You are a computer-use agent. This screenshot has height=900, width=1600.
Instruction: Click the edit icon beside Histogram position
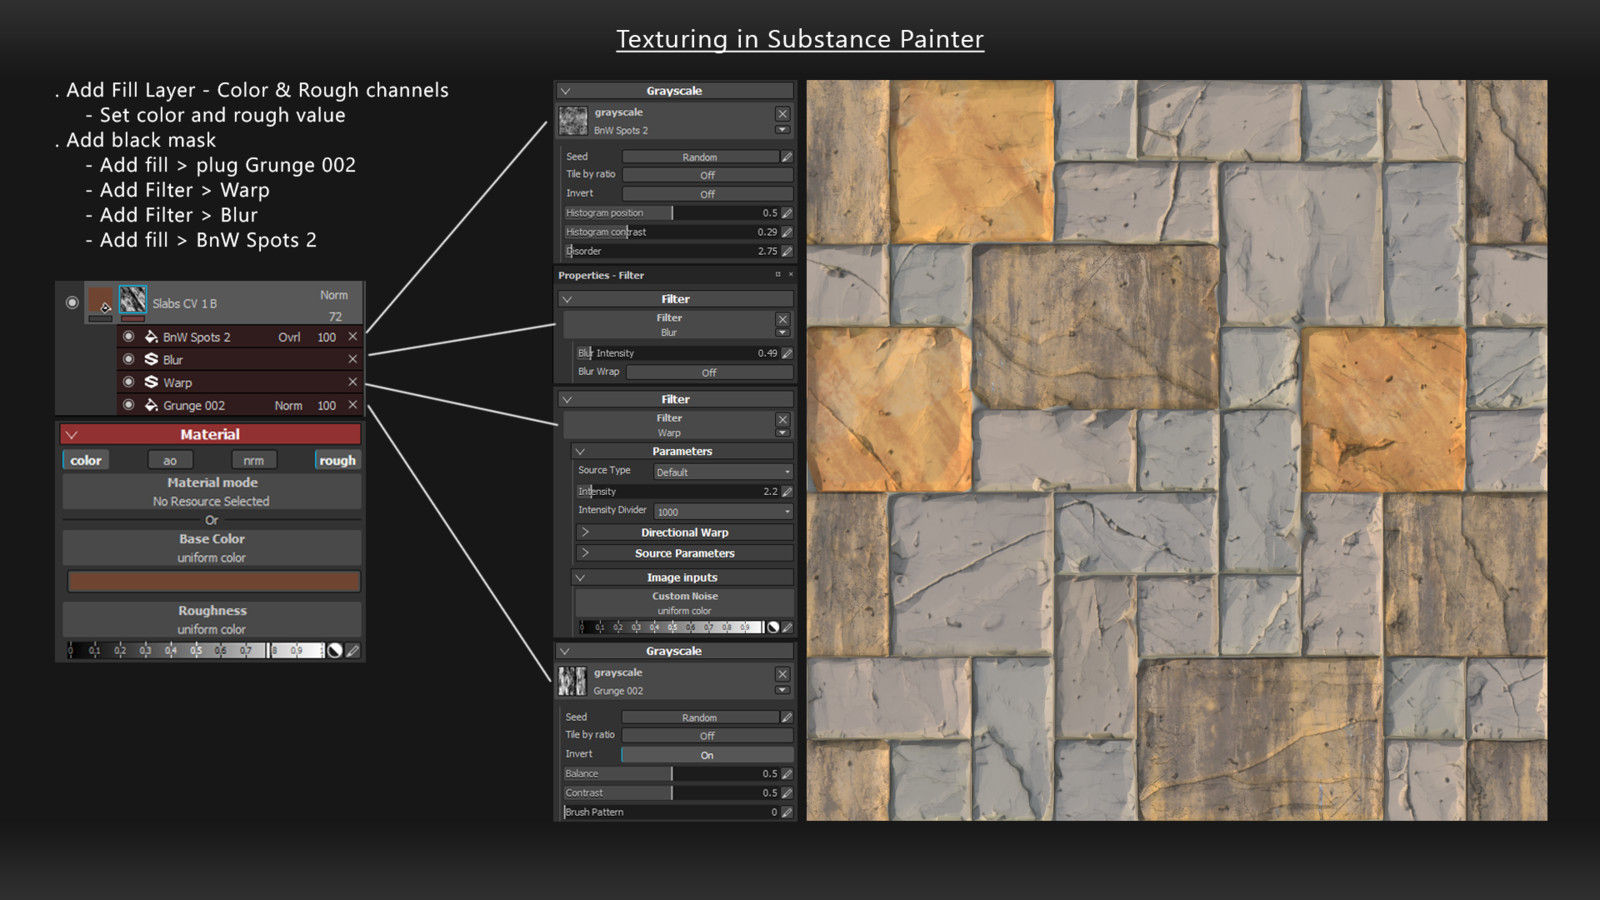pyautogui.click(x=787, y=213)
